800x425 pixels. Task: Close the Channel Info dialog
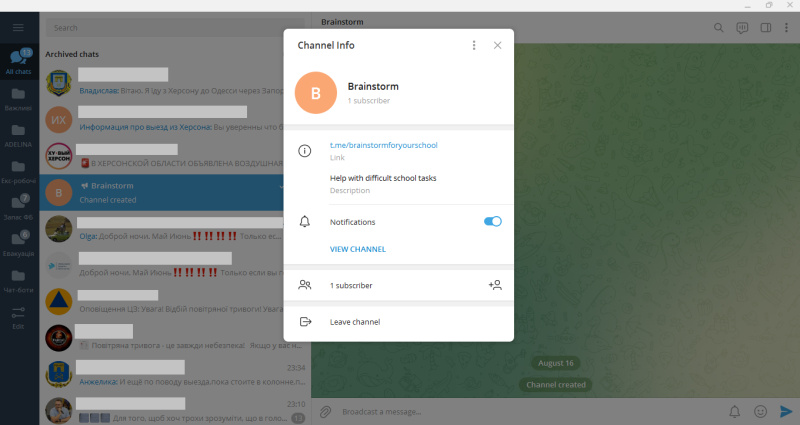(x=497, y=45)
